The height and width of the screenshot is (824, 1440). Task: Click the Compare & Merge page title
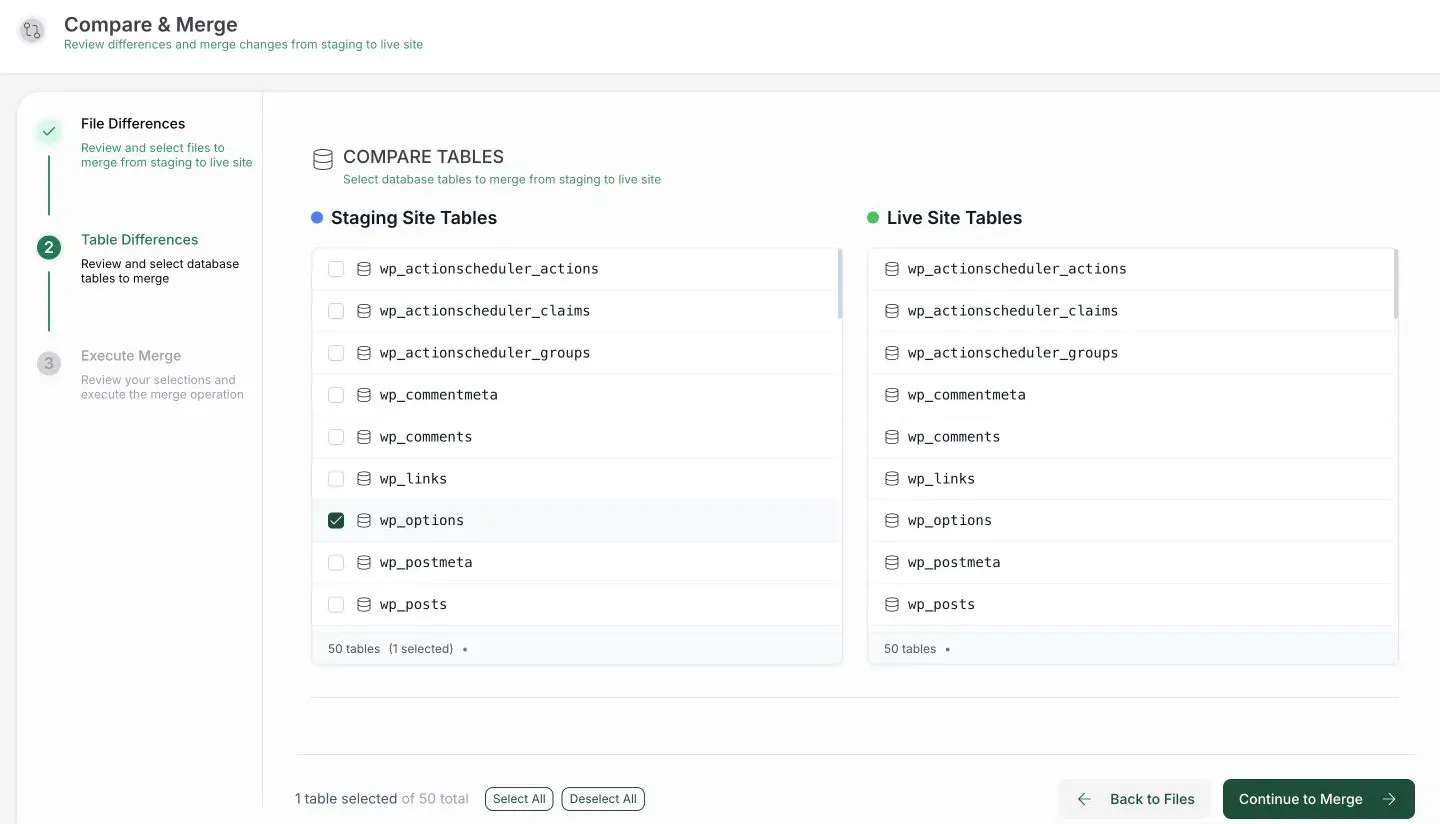tap(151, 24)
